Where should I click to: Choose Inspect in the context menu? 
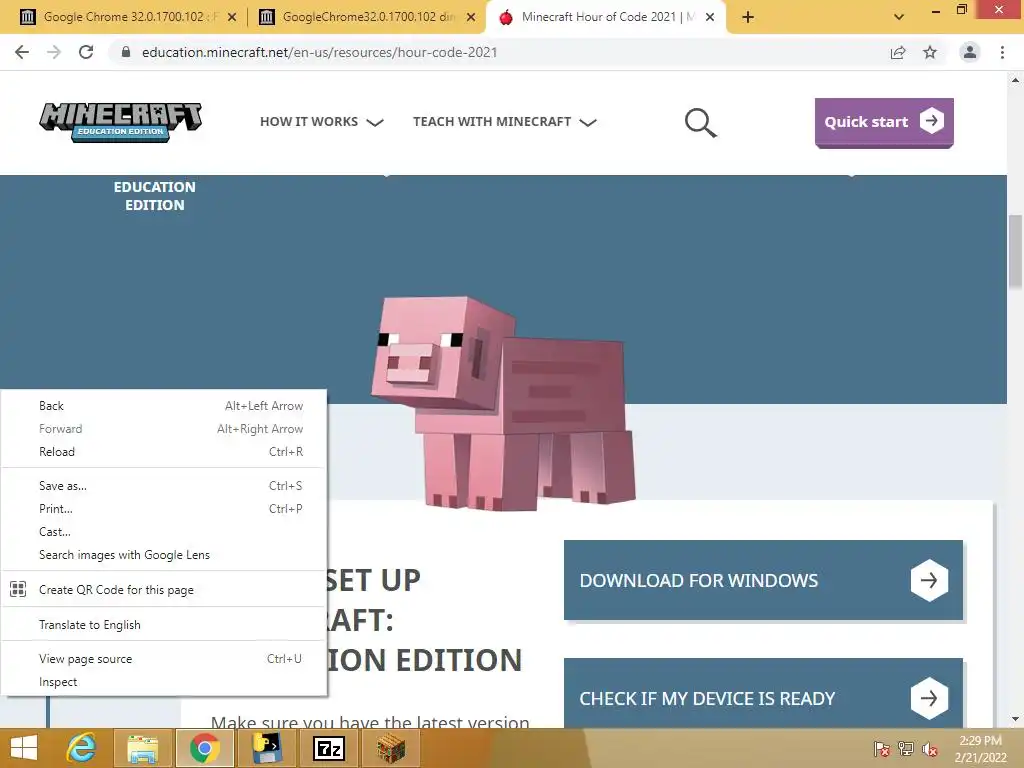point(163,682)
